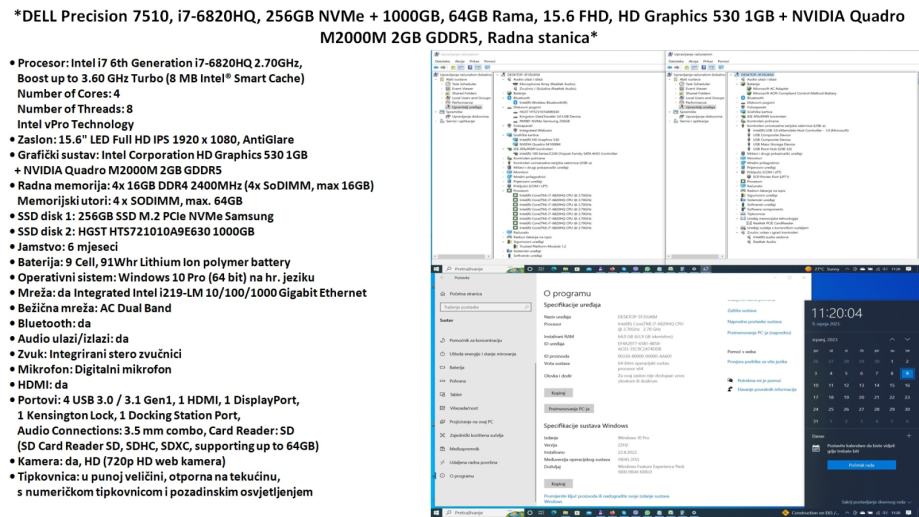Open Cortana circle icon on upper taskbar
The image size is (919, 517).
coord(530,269)
